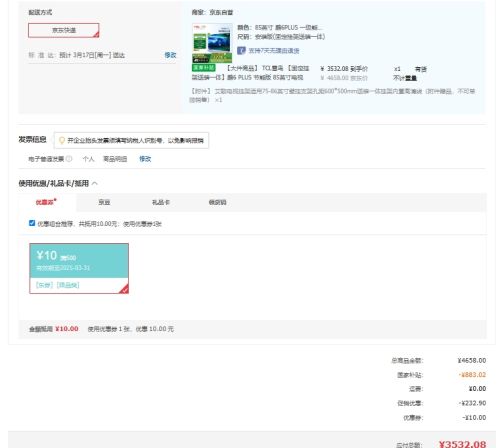Viewport: 500px width, 448px height.
Task: Open the 支持7天无理由退货 return policy link
Action: (x=274, y=51)
